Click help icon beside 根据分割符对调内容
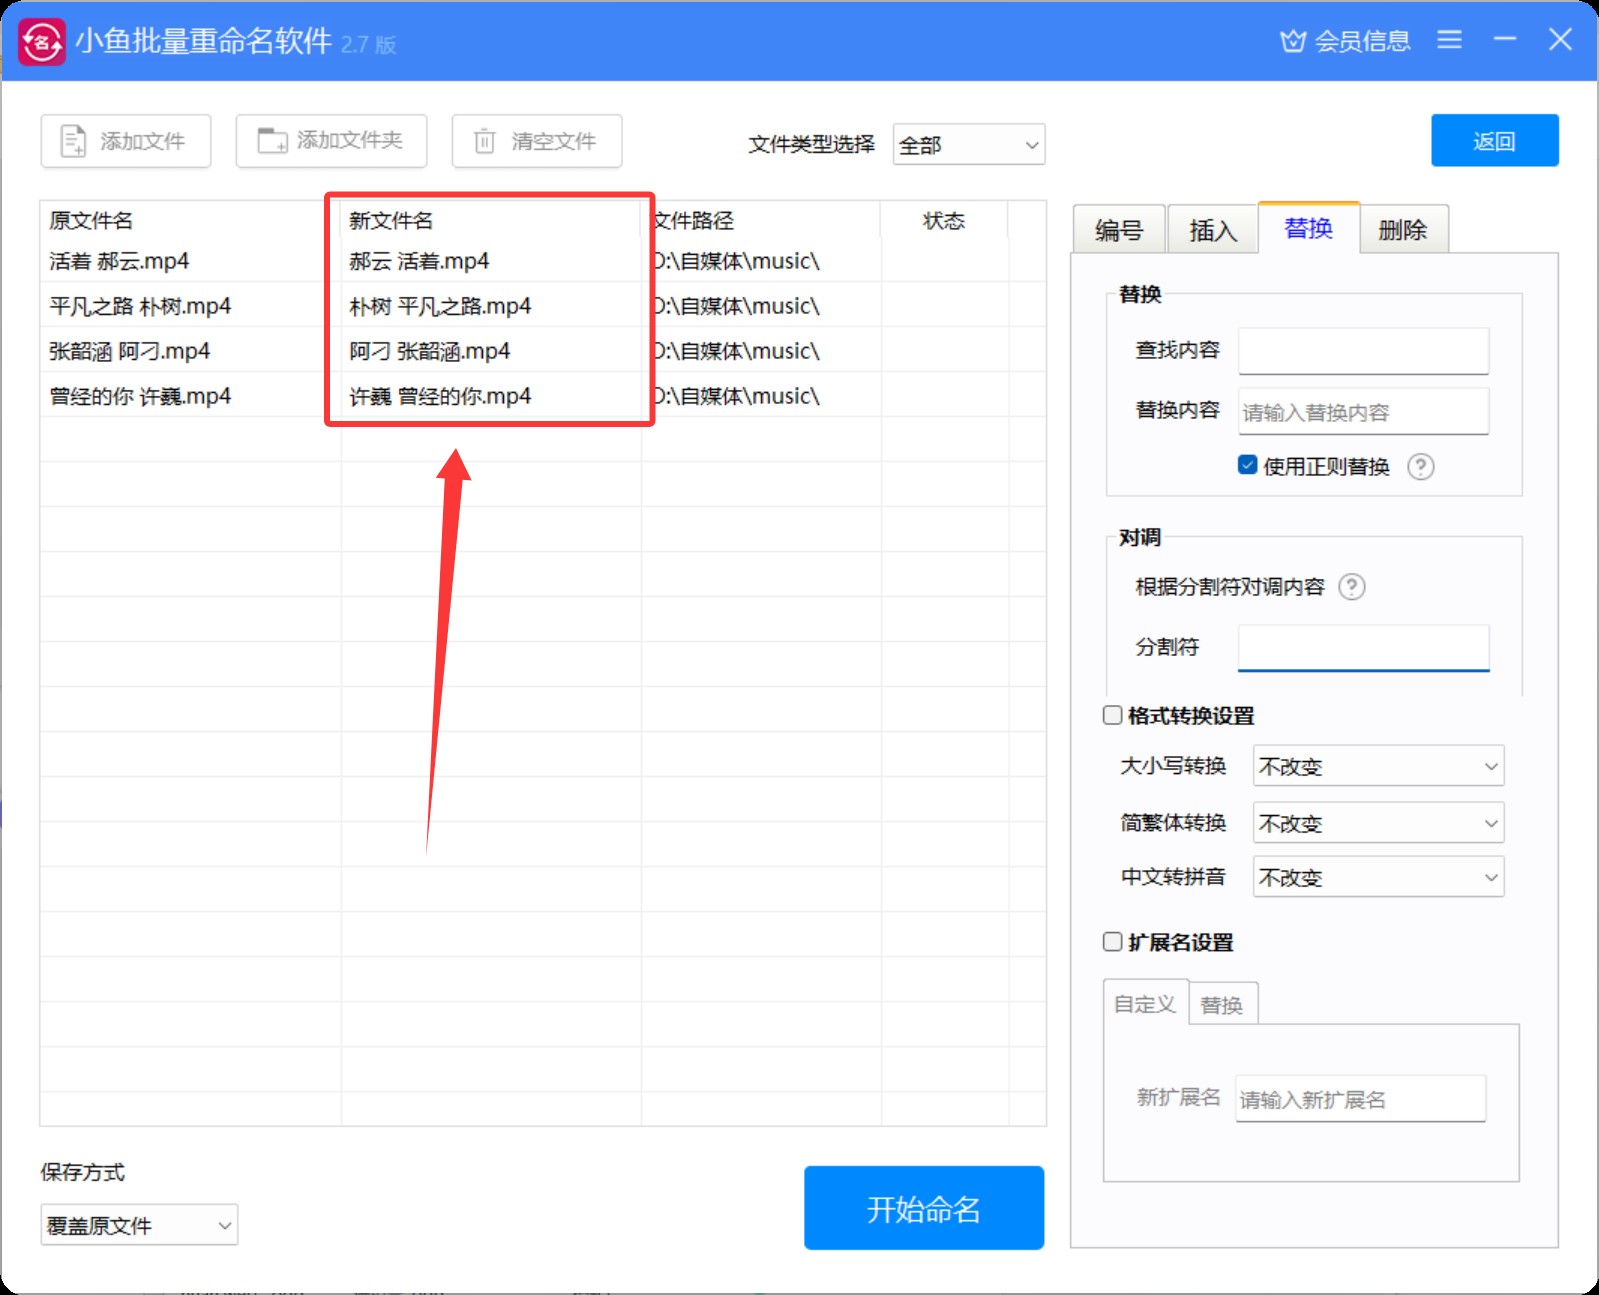1599x1295 pixels. (1351, 587)
